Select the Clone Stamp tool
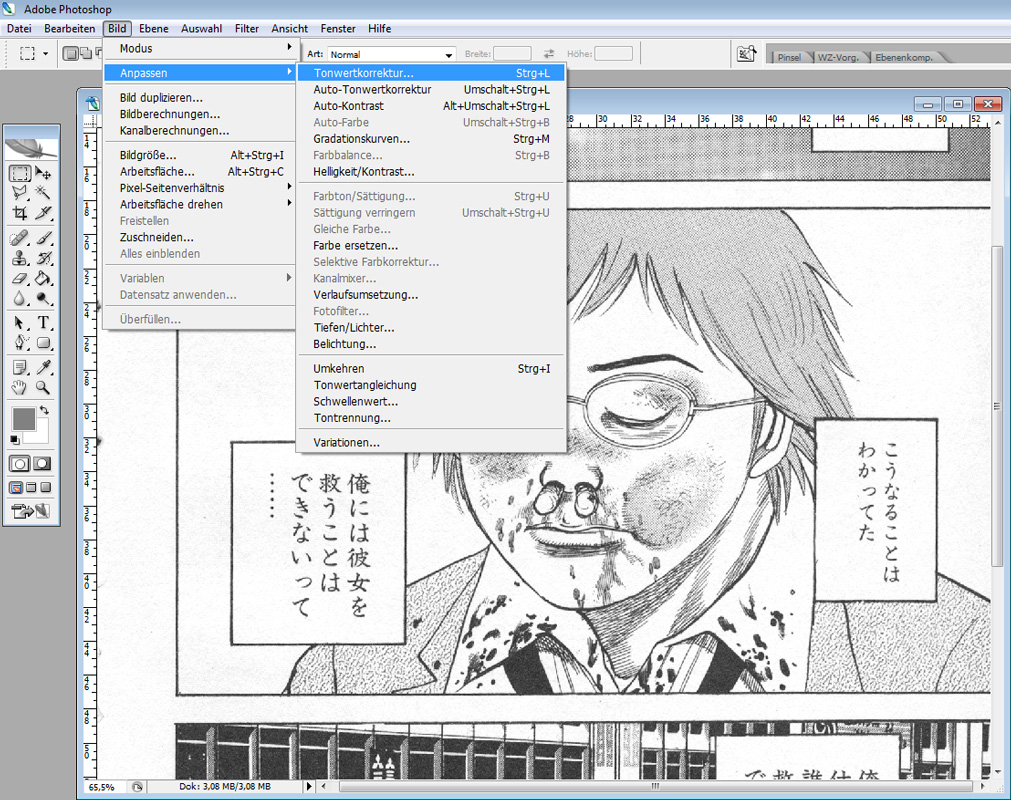The image size is (1011, 800). (x=19, y=258)
